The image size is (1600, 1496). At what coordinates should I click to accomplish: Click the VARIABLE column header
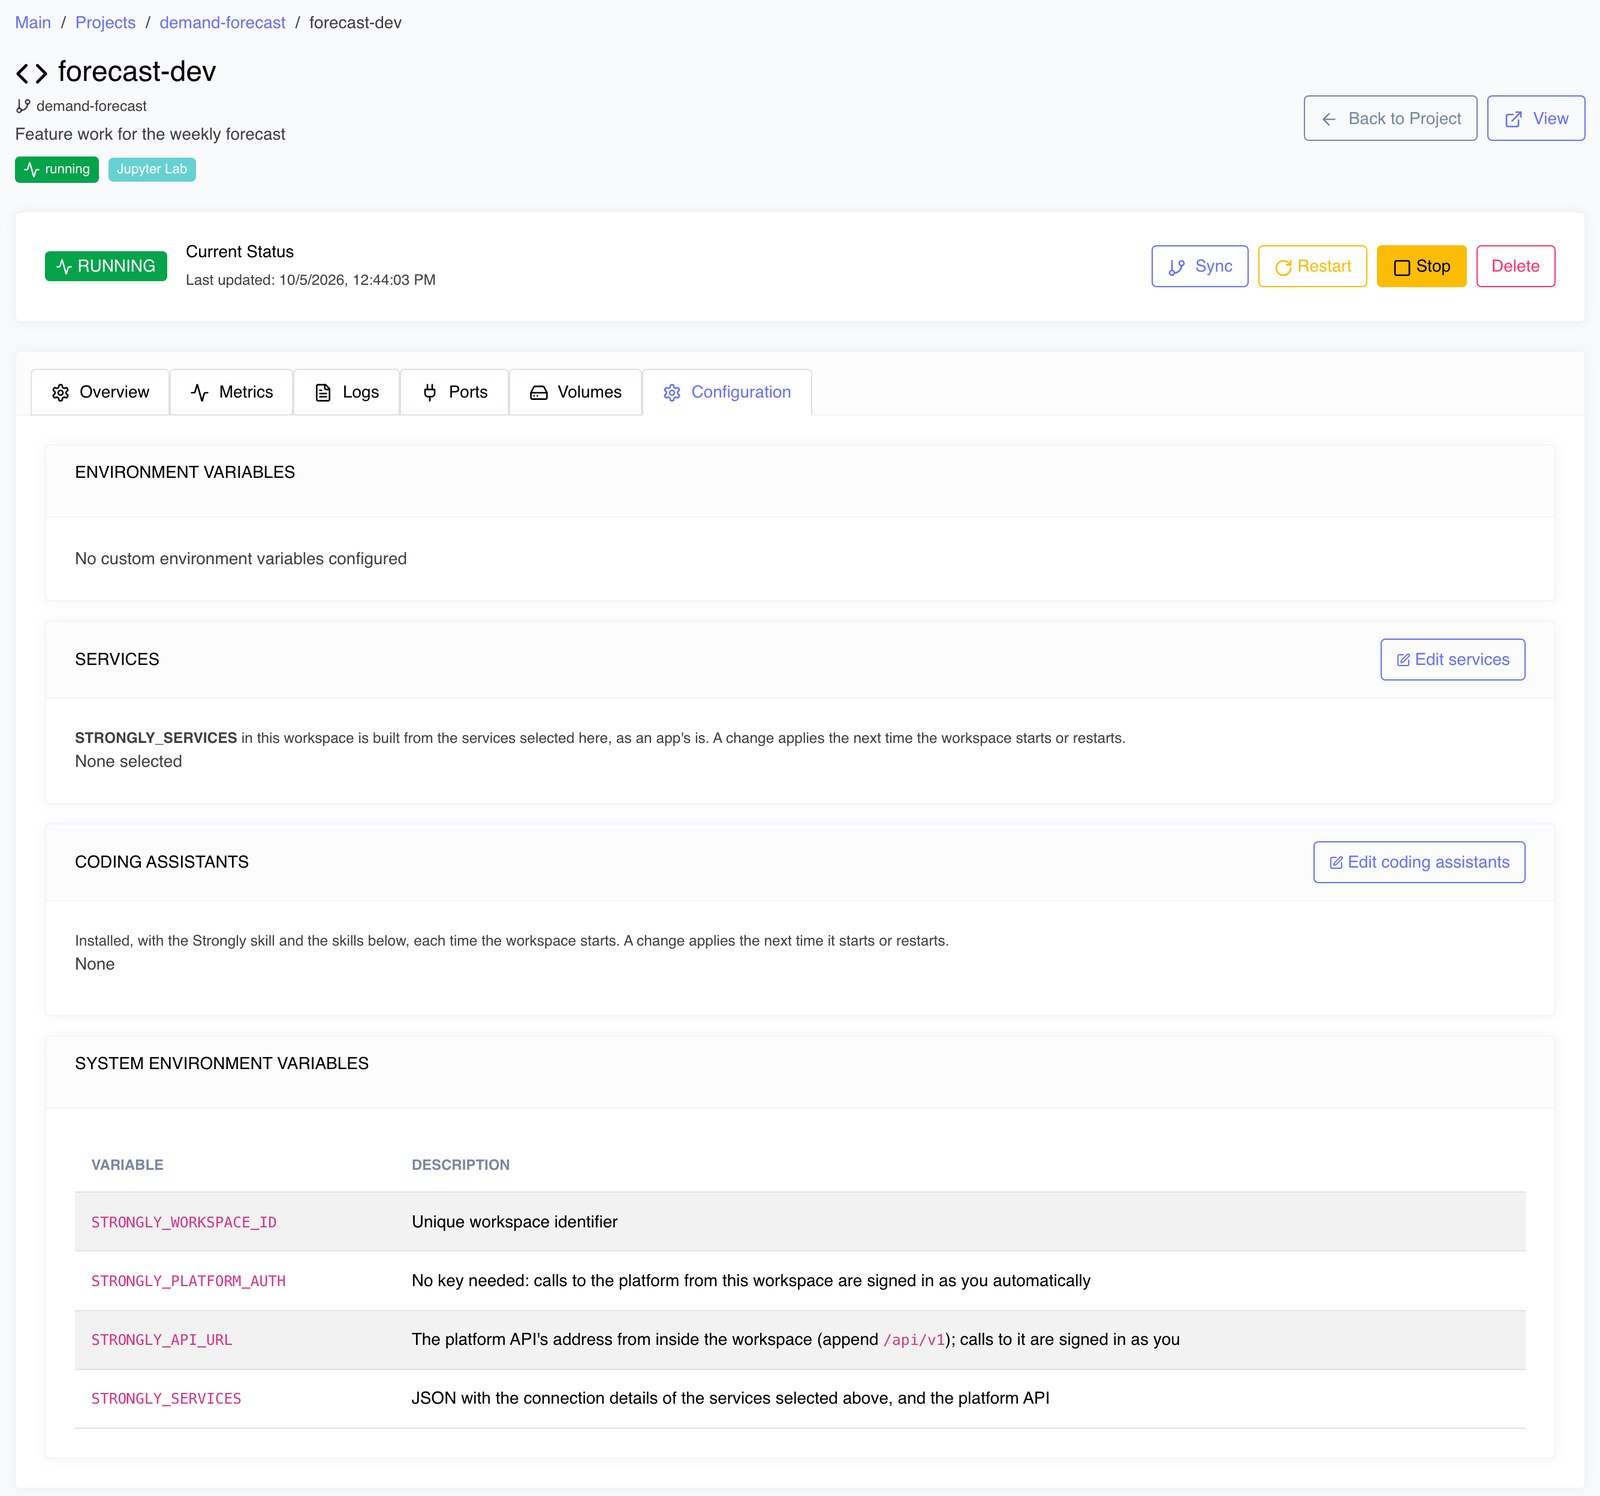127,1165
